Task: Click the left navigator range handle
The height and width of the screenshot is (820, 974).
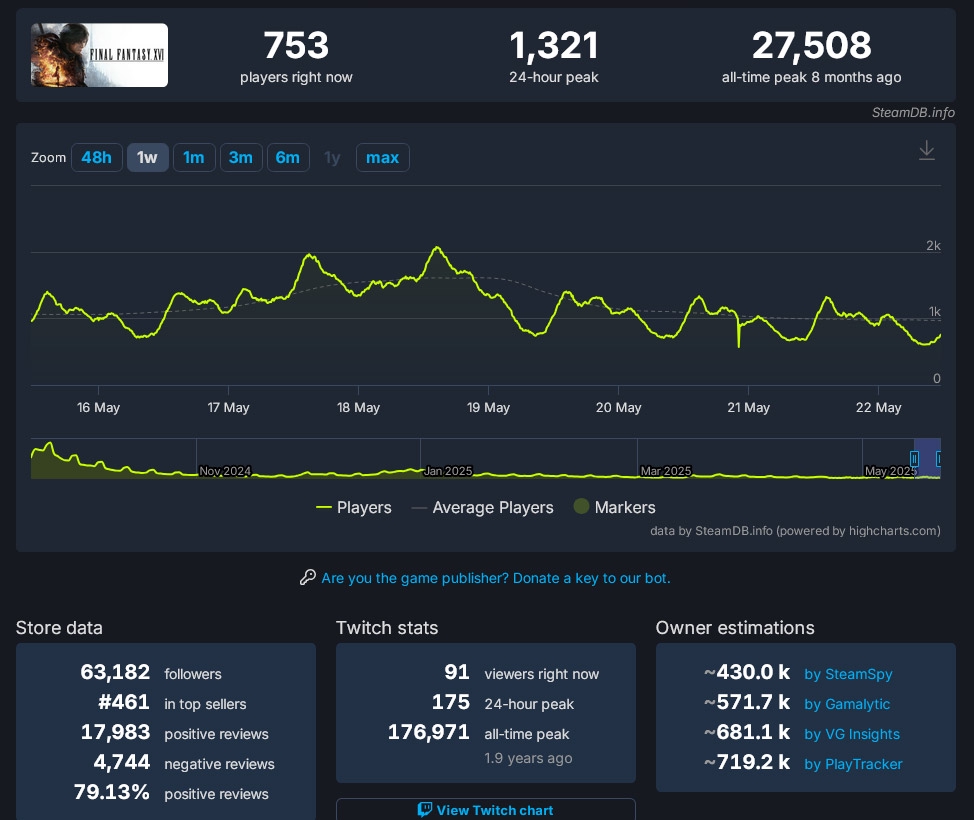Action: (x=914, y=458)
